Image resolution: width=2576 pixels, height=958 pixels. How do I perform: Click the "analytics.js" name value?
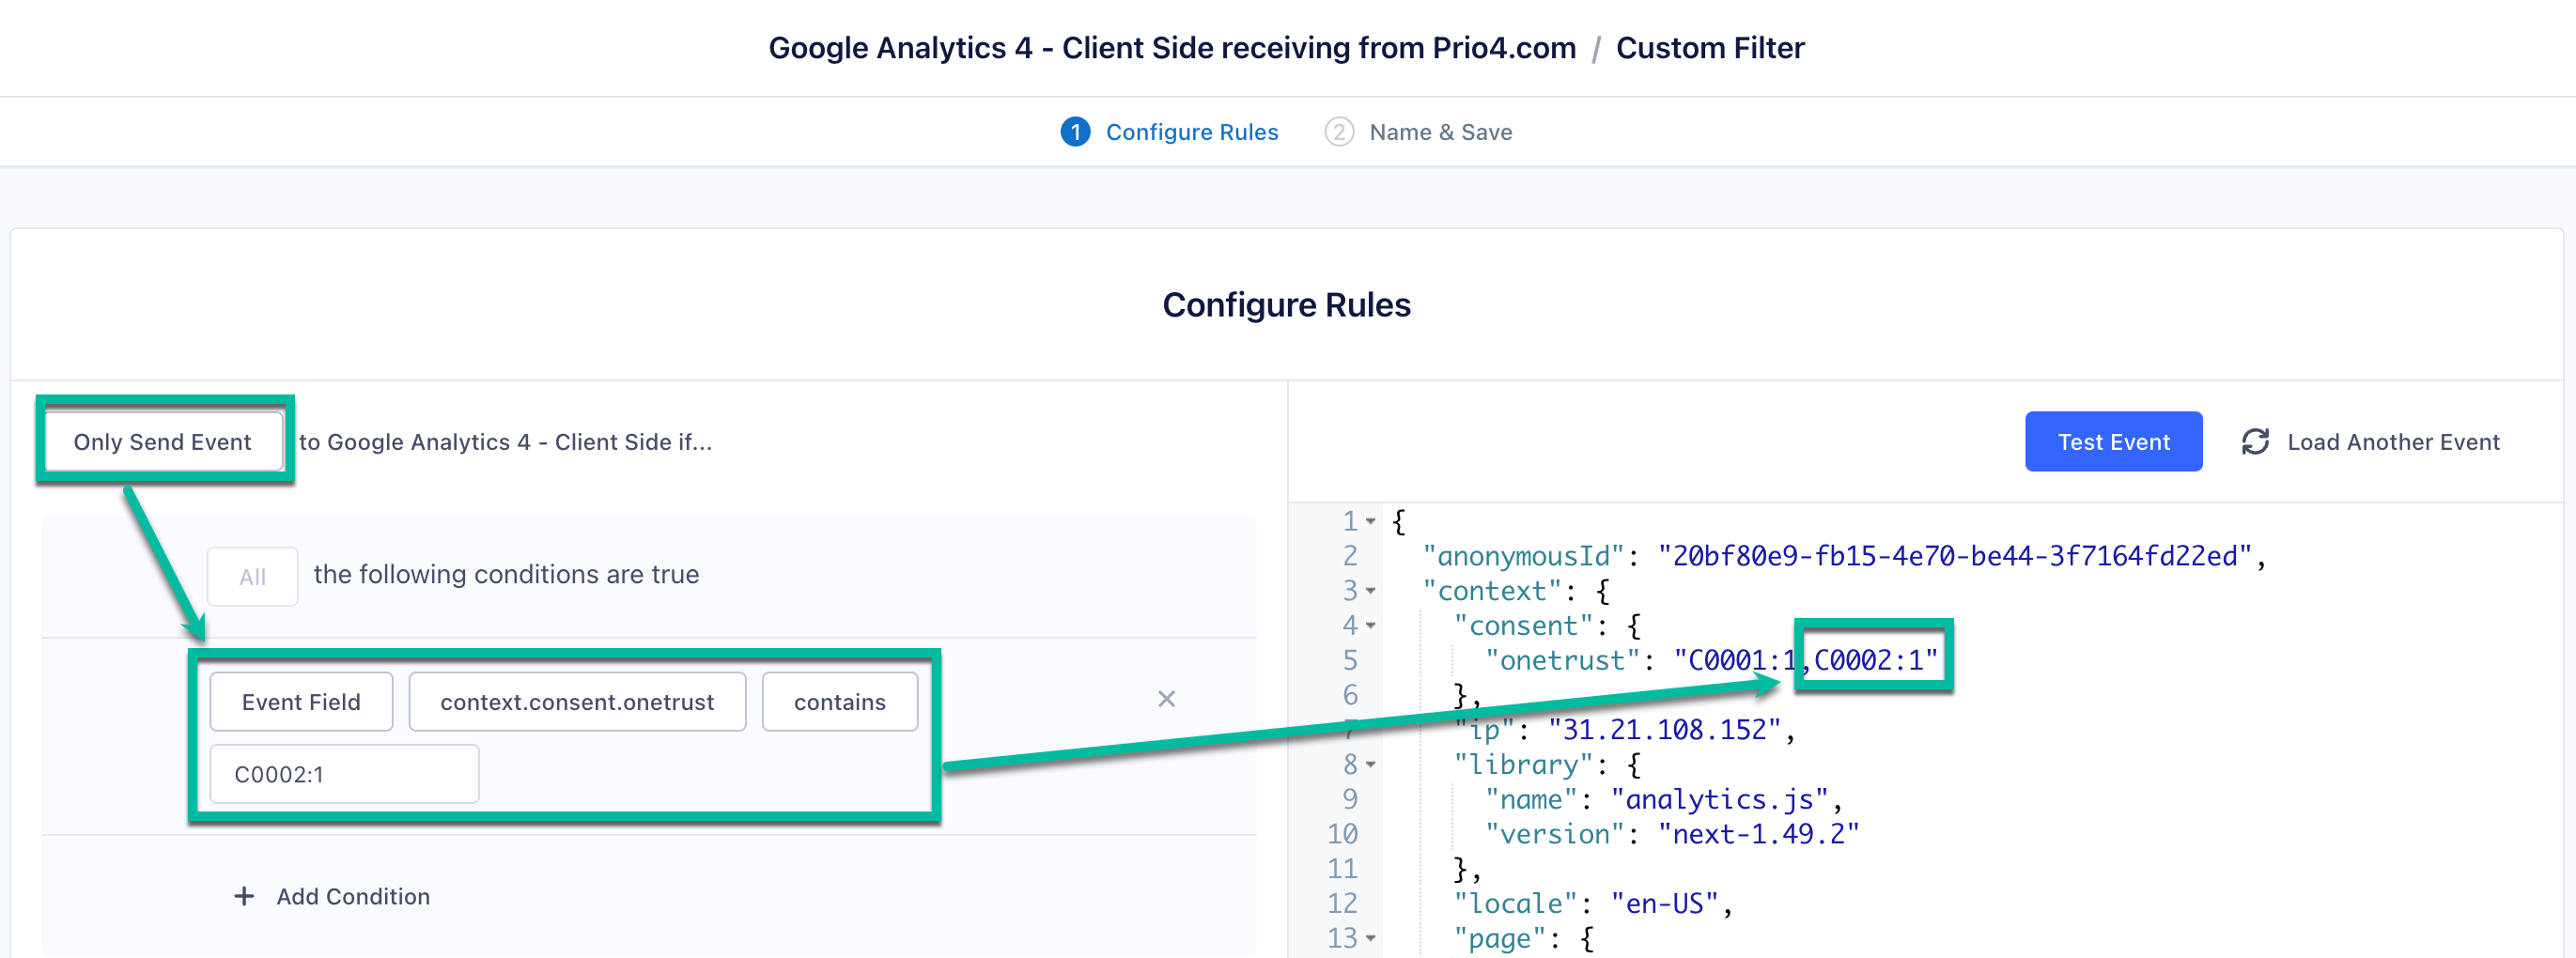(1720, 799)
